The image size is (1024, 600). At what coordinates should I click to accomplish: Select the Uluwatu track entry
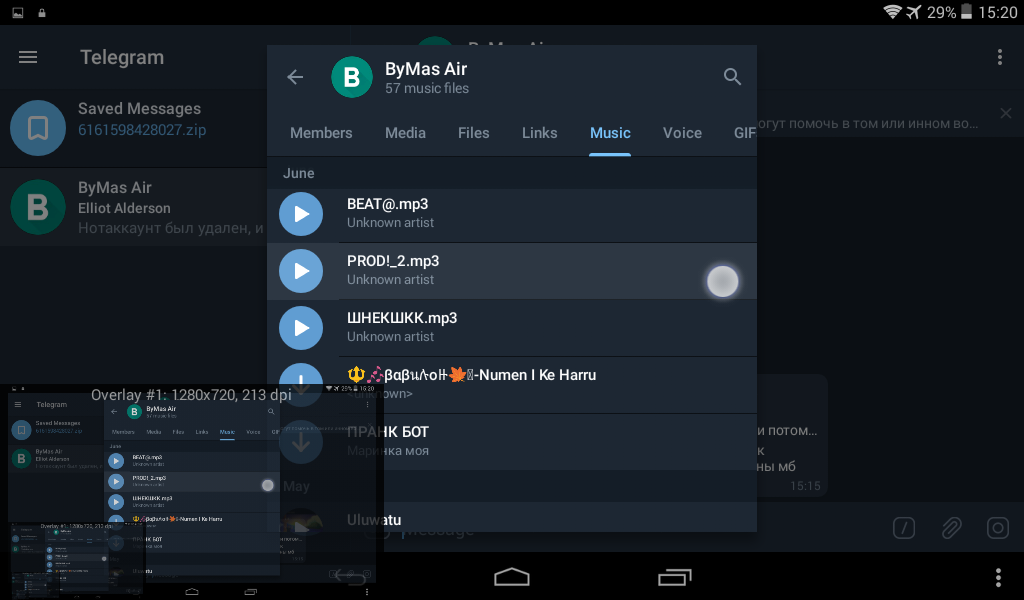(512, 517)
